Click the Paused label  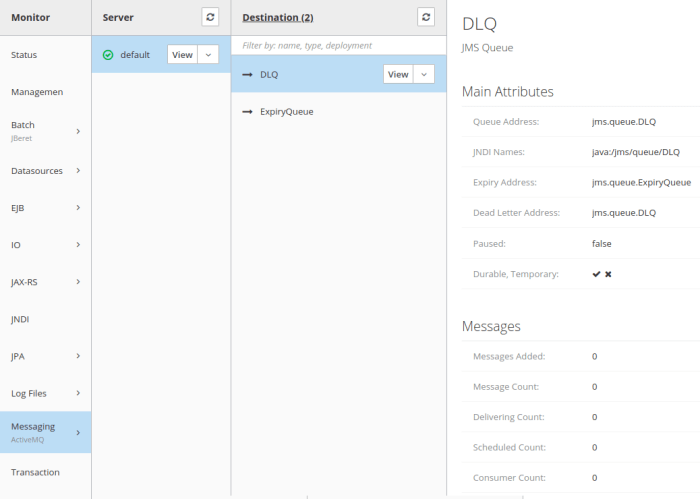(489, 244)
